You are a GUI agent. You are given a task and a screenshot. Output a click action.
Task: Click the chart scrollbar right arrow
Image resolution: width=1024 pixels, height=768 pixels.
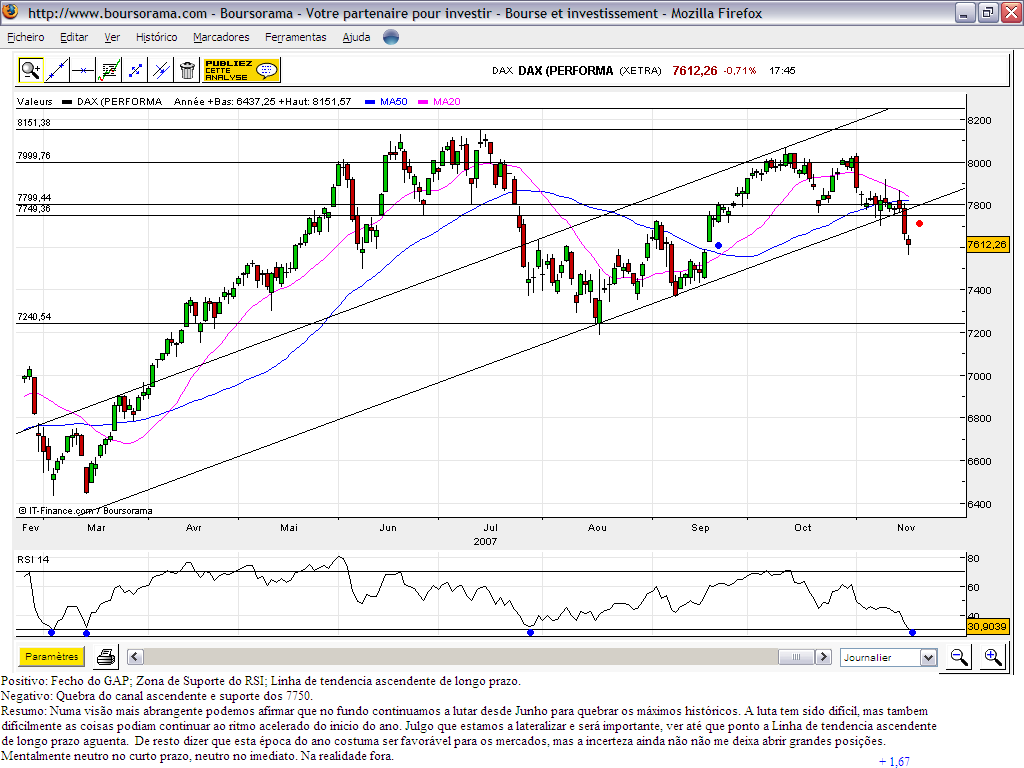point(824,657)
